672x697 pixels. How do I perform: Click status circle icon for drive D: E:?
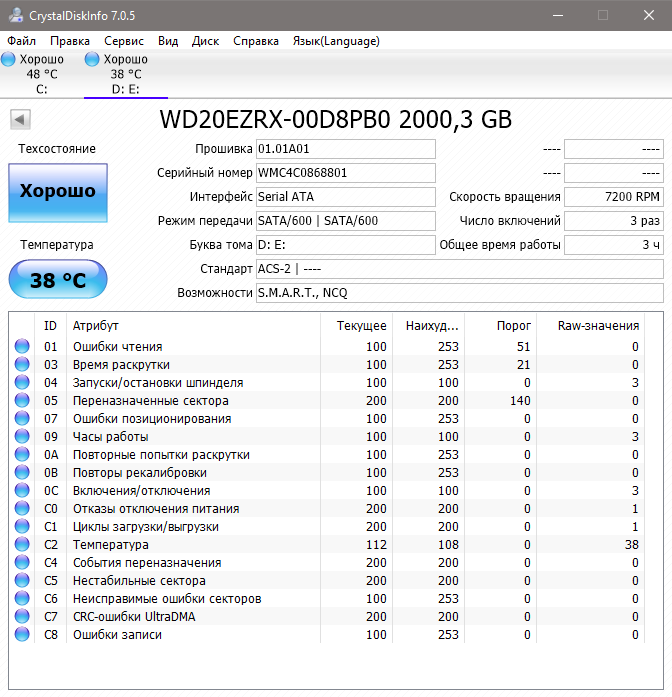[92, 59]
